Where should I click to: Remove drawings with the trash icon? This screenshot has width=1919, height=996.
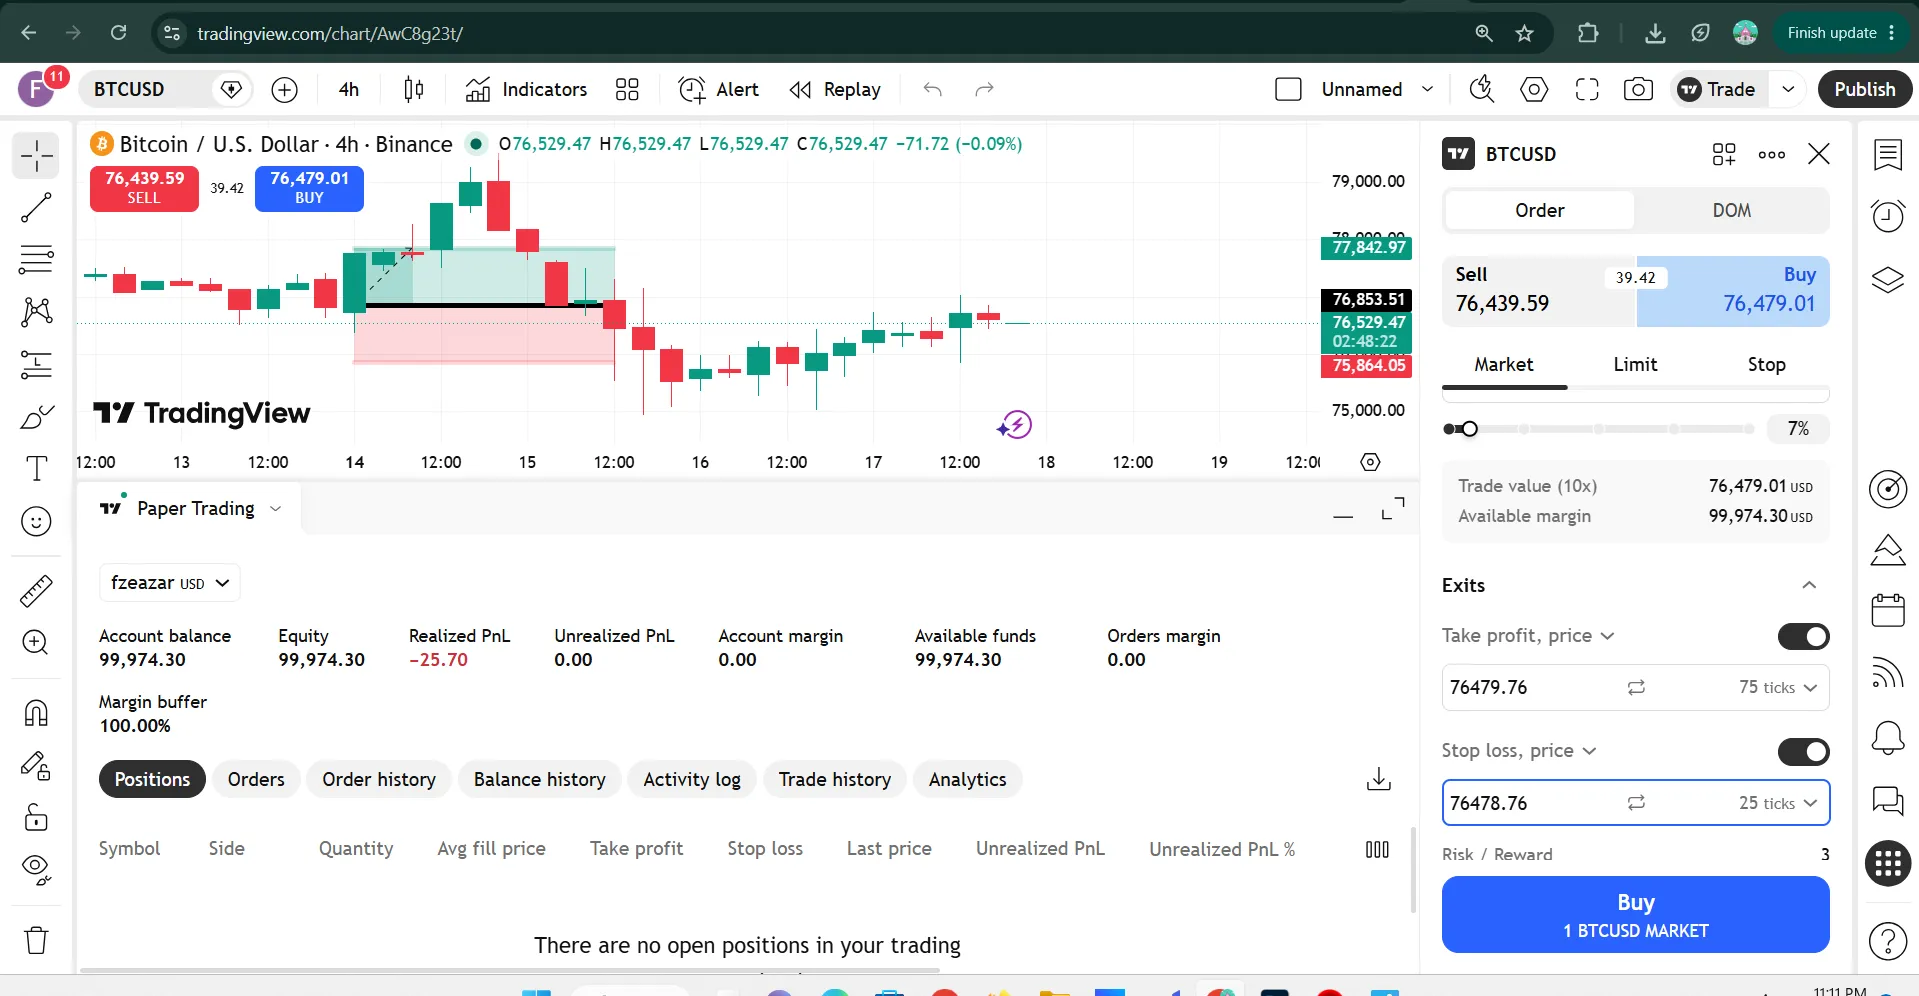(36, 940)
